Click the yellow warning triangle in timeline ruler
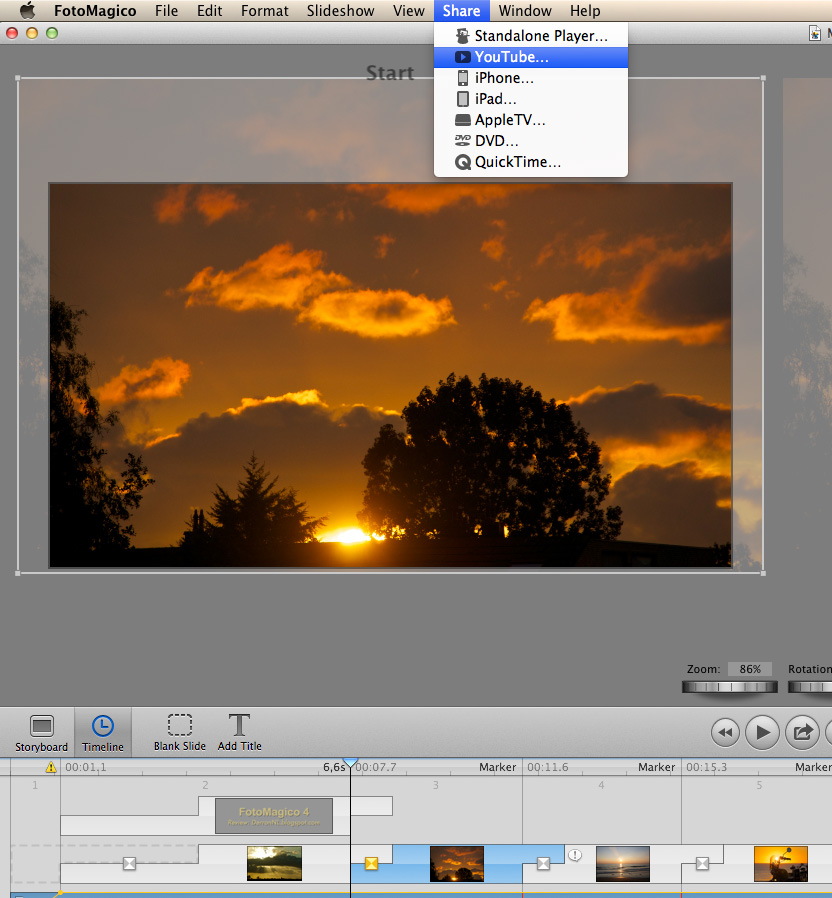832x898 pixels. [51, 767]
